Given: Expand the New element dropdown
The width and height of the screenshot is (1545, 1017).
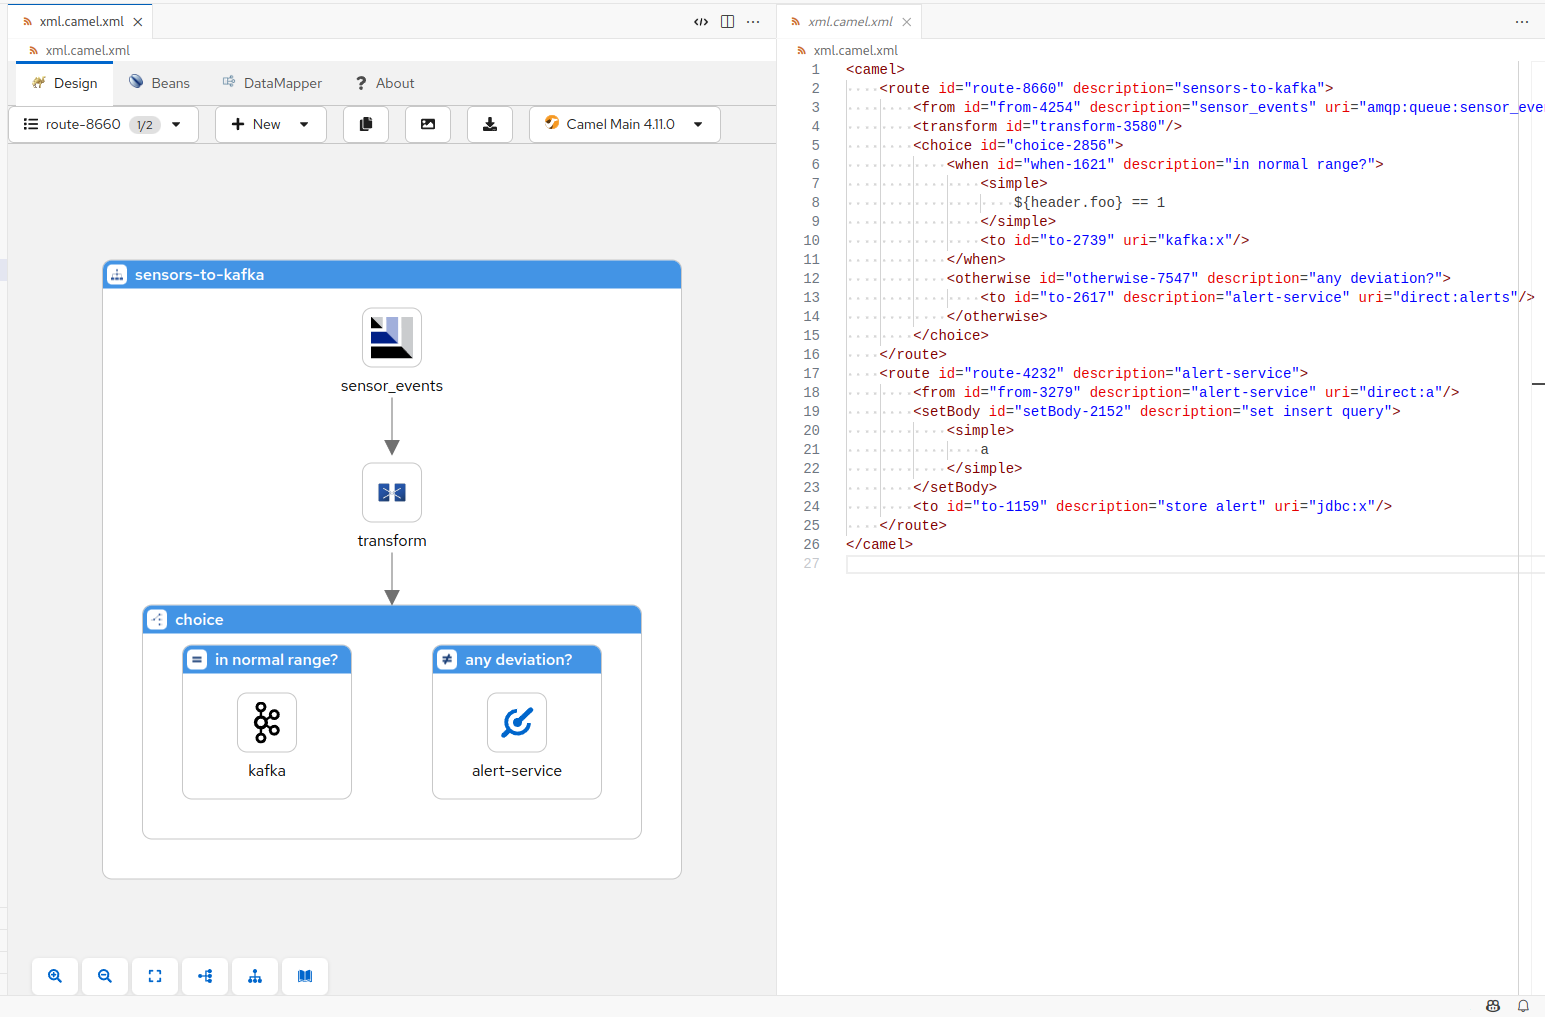Looking at the screenshot, I should (x=270, y=123).
